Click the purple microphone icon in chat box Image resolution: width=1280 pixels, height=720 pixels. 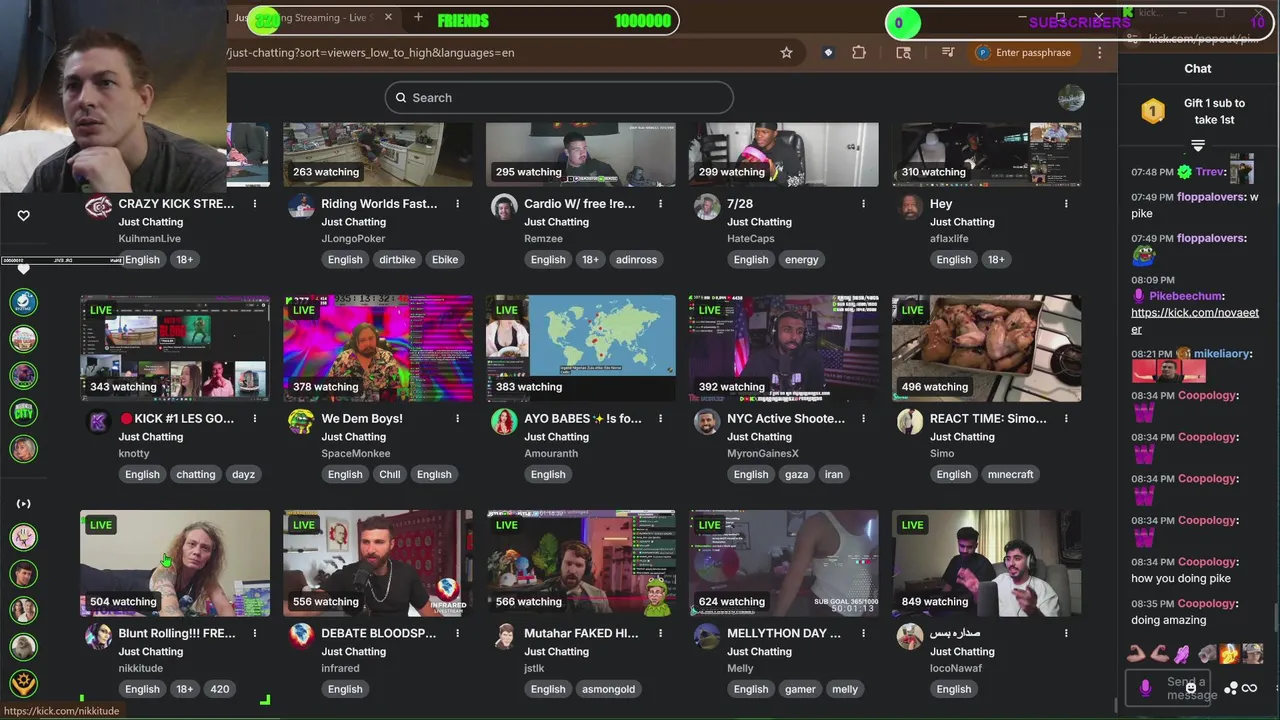[x=1145, y=688]
